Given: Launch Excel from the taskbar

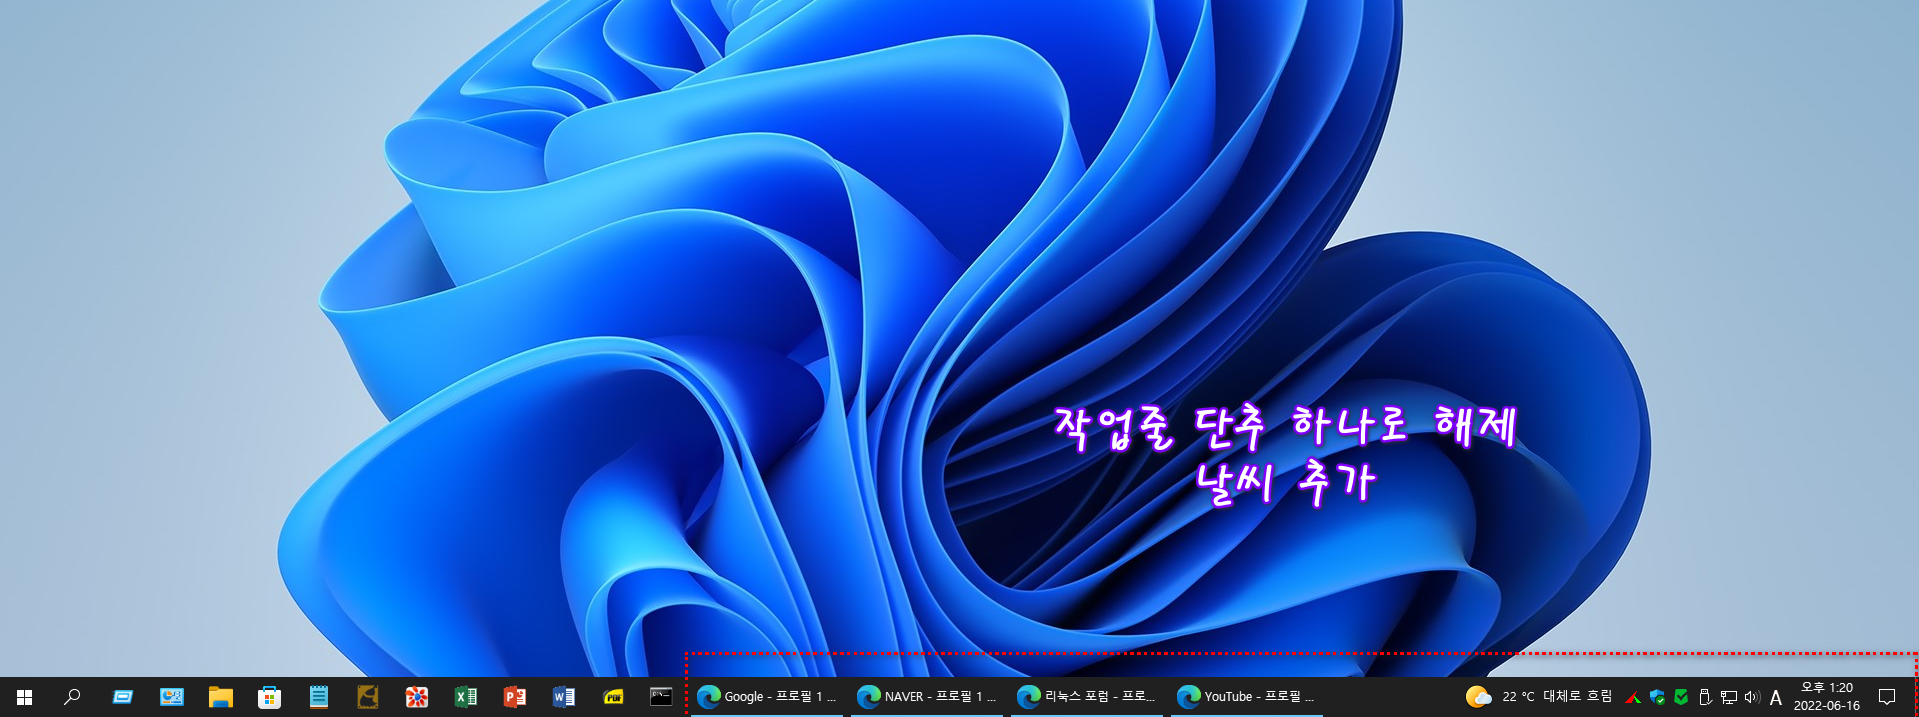Looking at the screenshot, I should [465, 697].
